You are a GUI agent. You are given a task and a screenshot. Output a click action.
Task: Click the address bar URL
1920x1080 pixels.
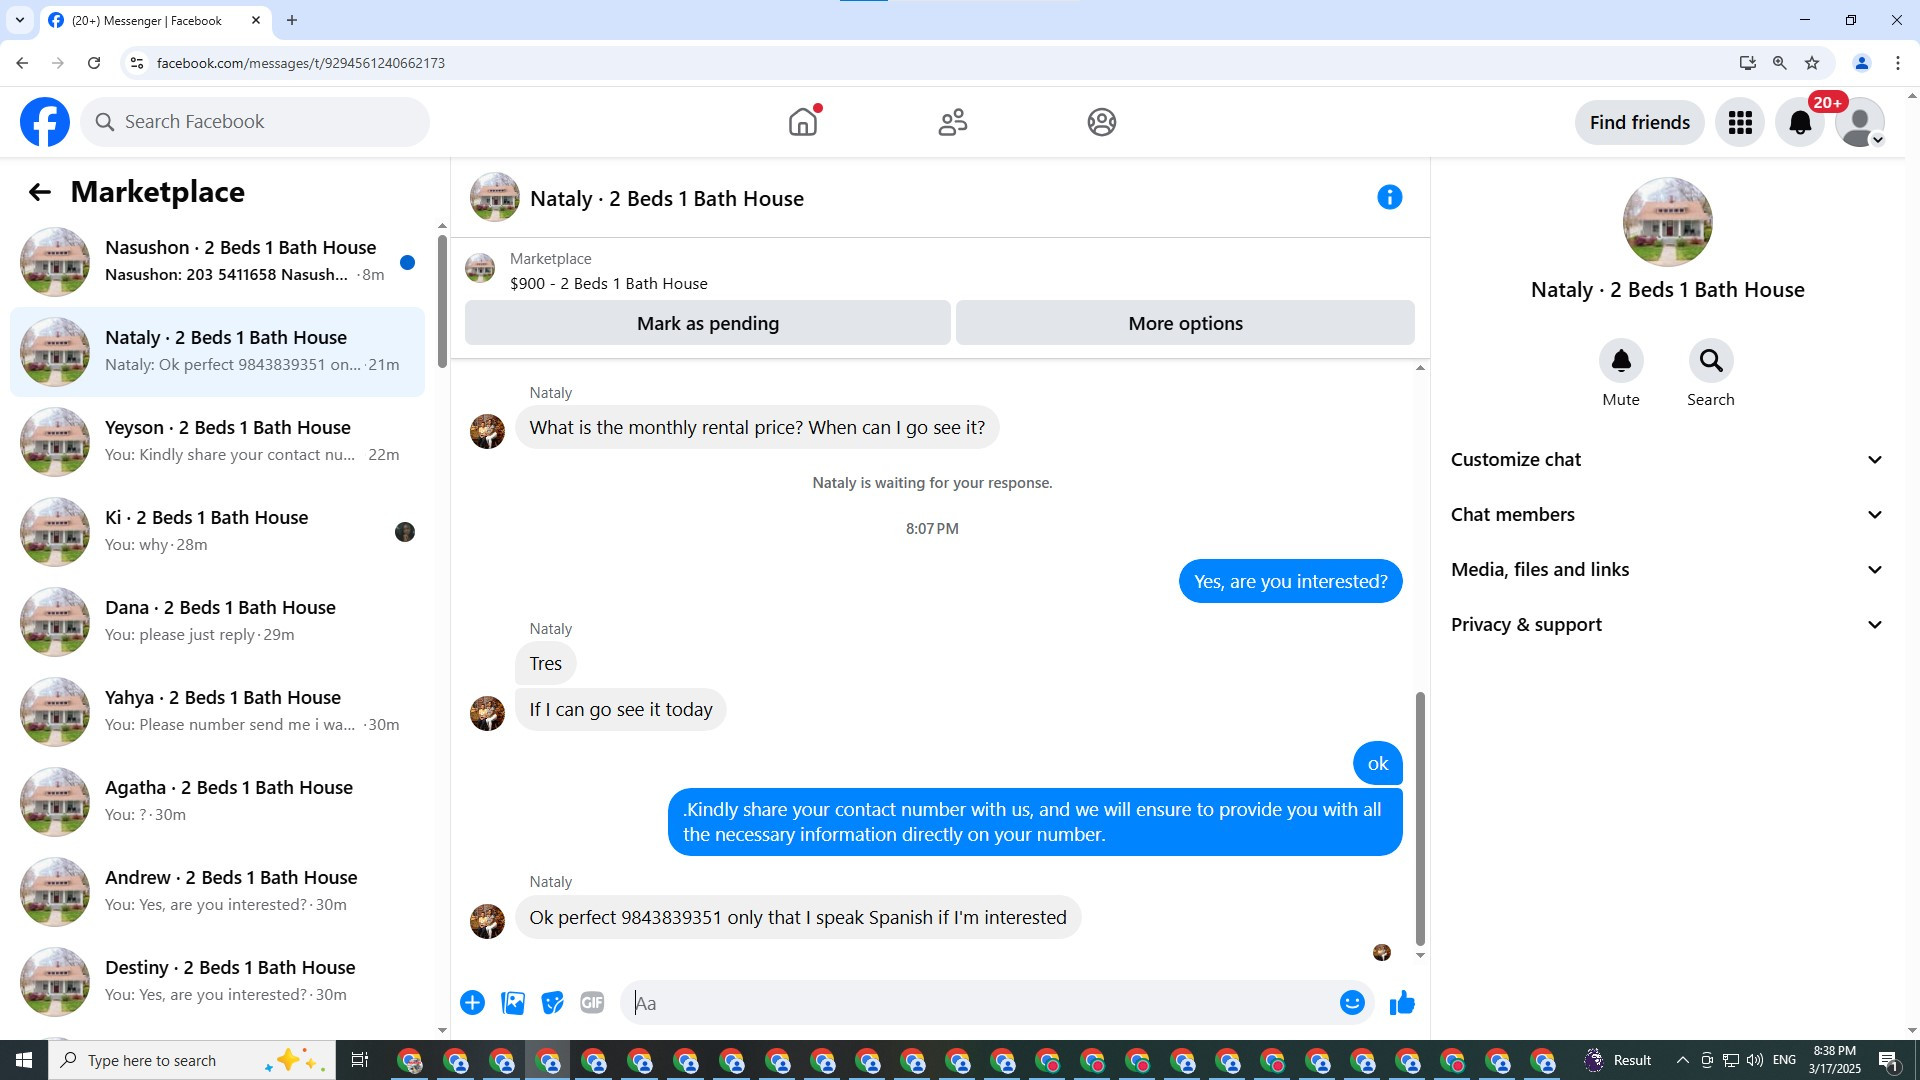[x=300, y=63]
